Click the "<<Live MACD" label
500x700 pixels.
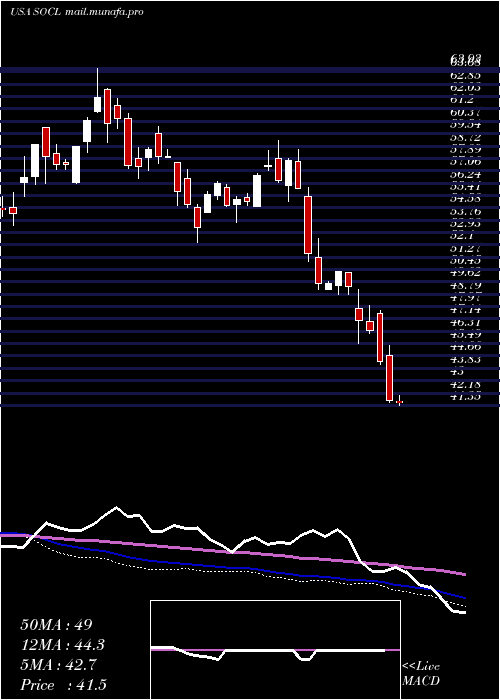(421, 673)
